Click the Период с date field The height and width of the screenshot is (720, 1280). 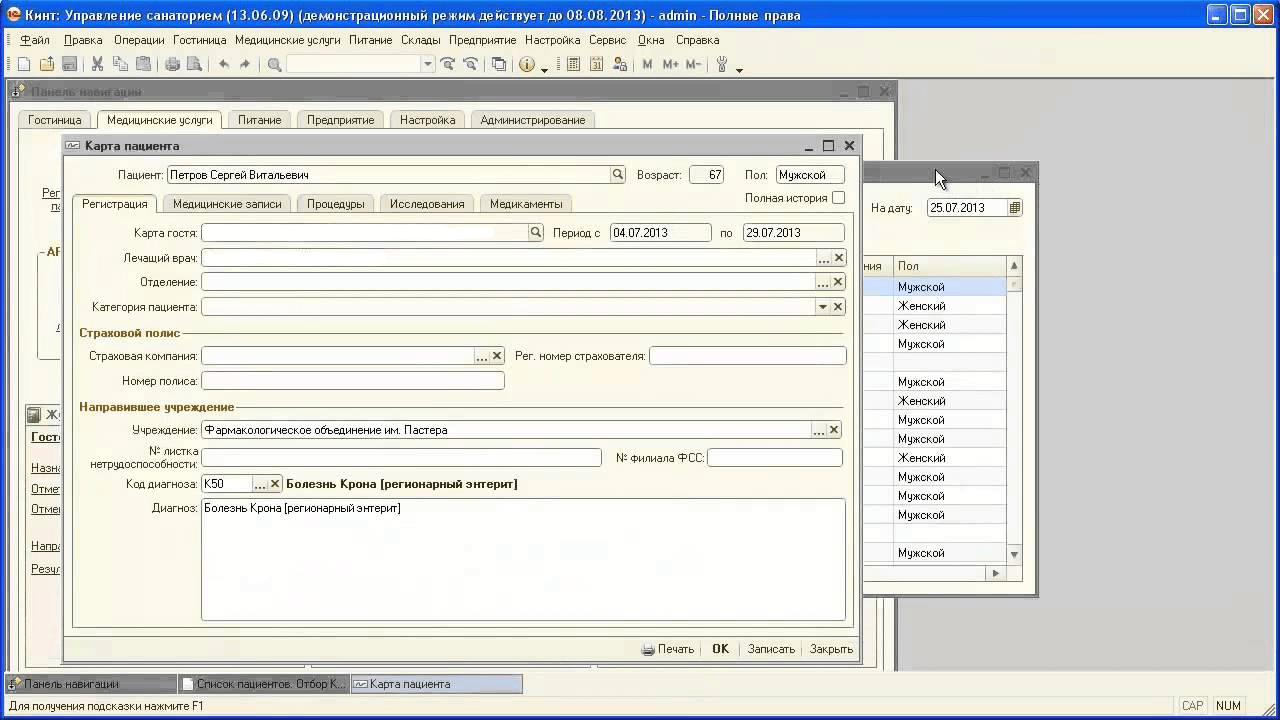pos(661,233)
